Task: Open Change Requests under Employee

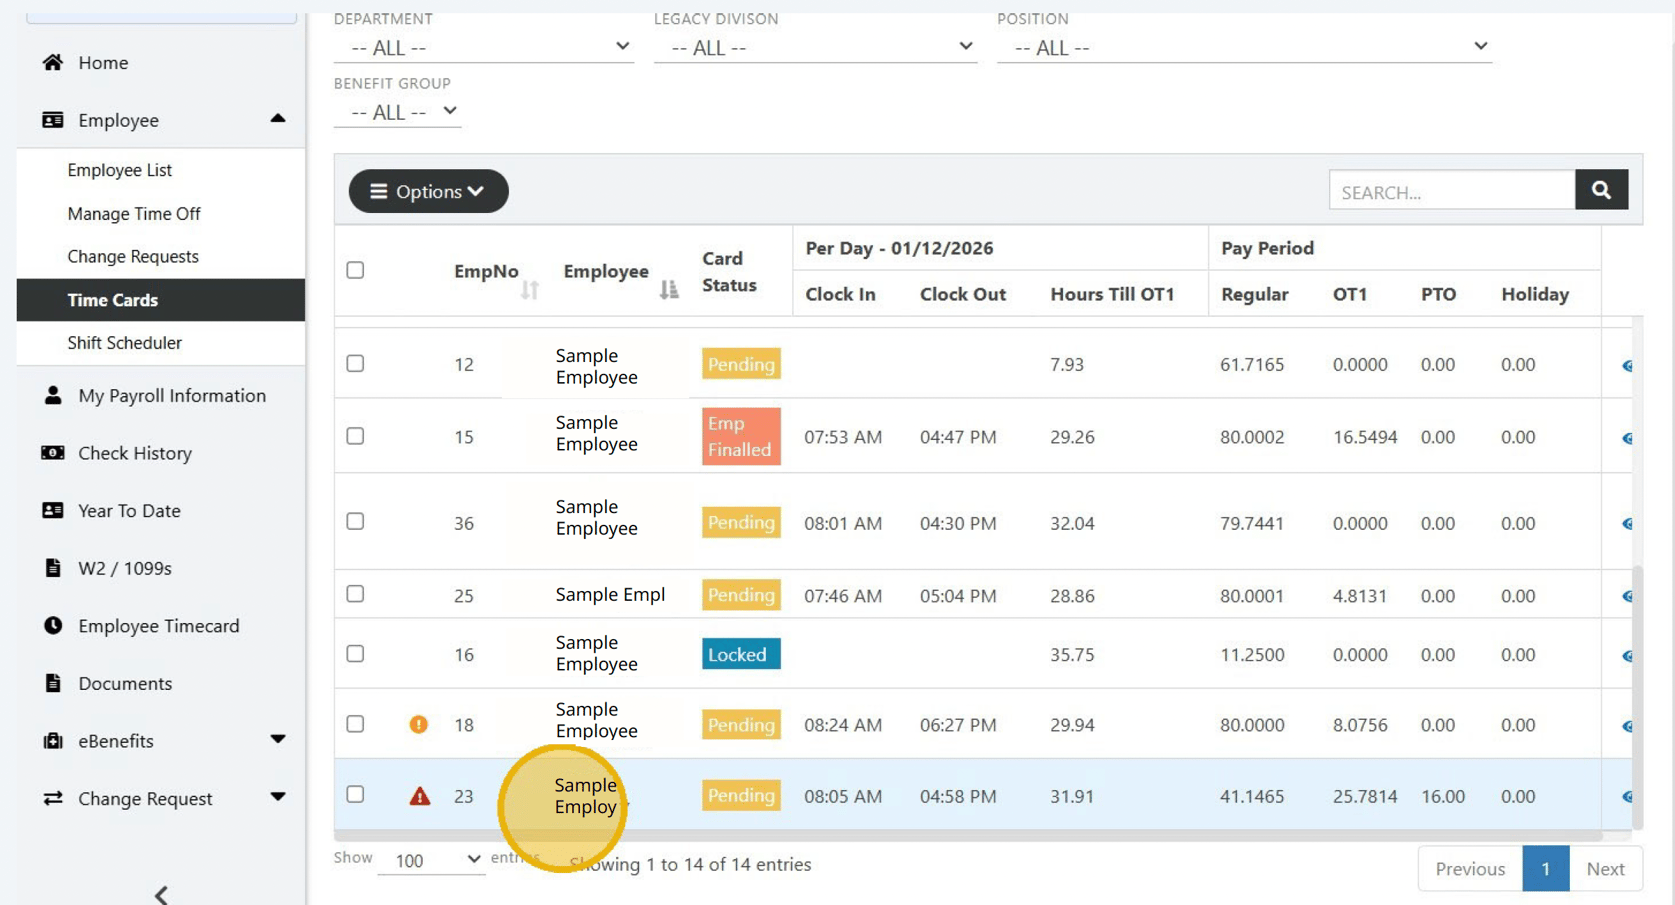Action: (133, 256)
